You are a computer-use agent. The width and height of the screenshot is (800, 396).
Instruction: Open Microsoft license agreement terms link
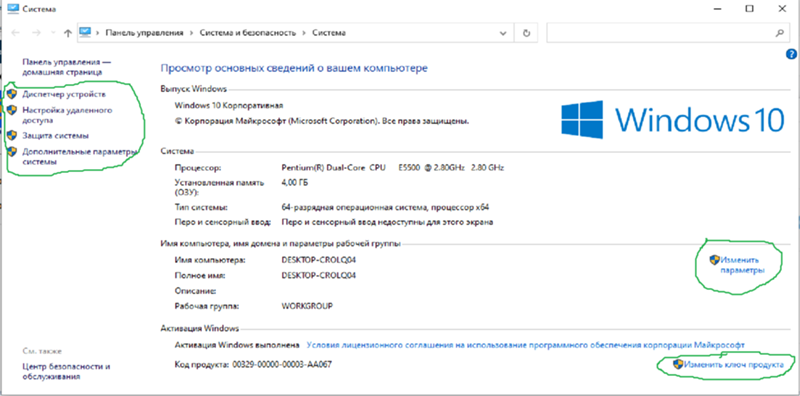526,345
